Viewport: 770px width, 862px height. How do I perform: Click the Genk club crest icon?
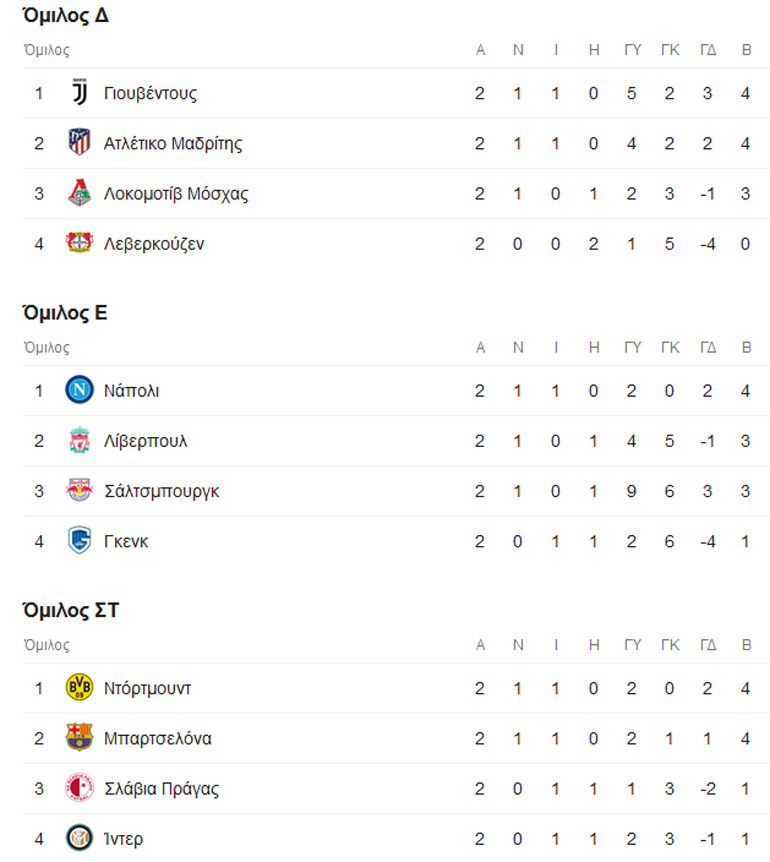pyautogui.click(x=79, y=541)
